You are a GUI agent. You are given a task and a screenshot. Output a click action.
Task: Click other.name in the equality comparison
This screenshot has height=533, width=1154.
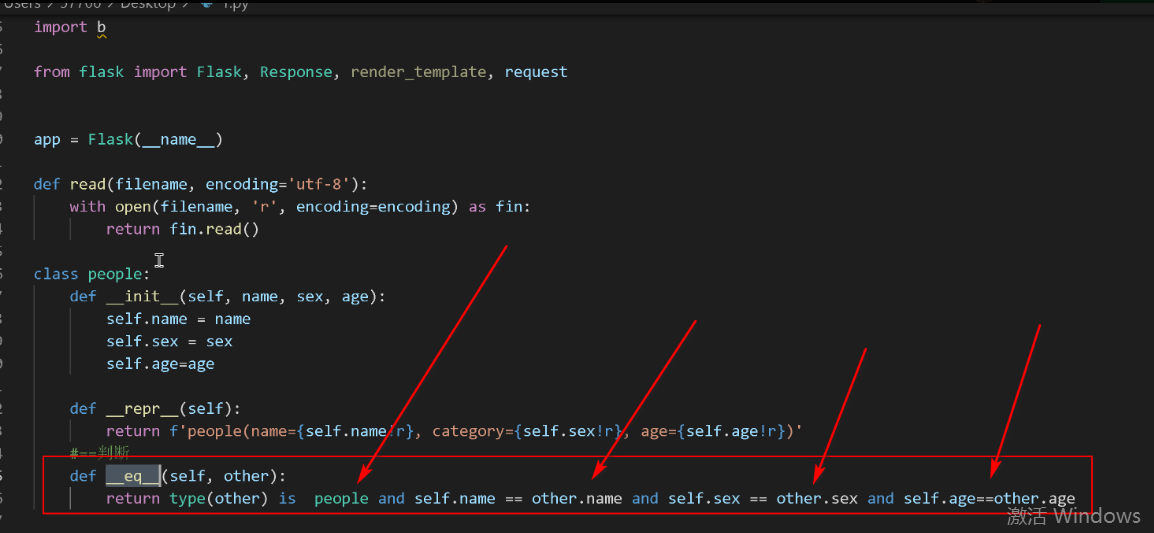tap(577, 498)
